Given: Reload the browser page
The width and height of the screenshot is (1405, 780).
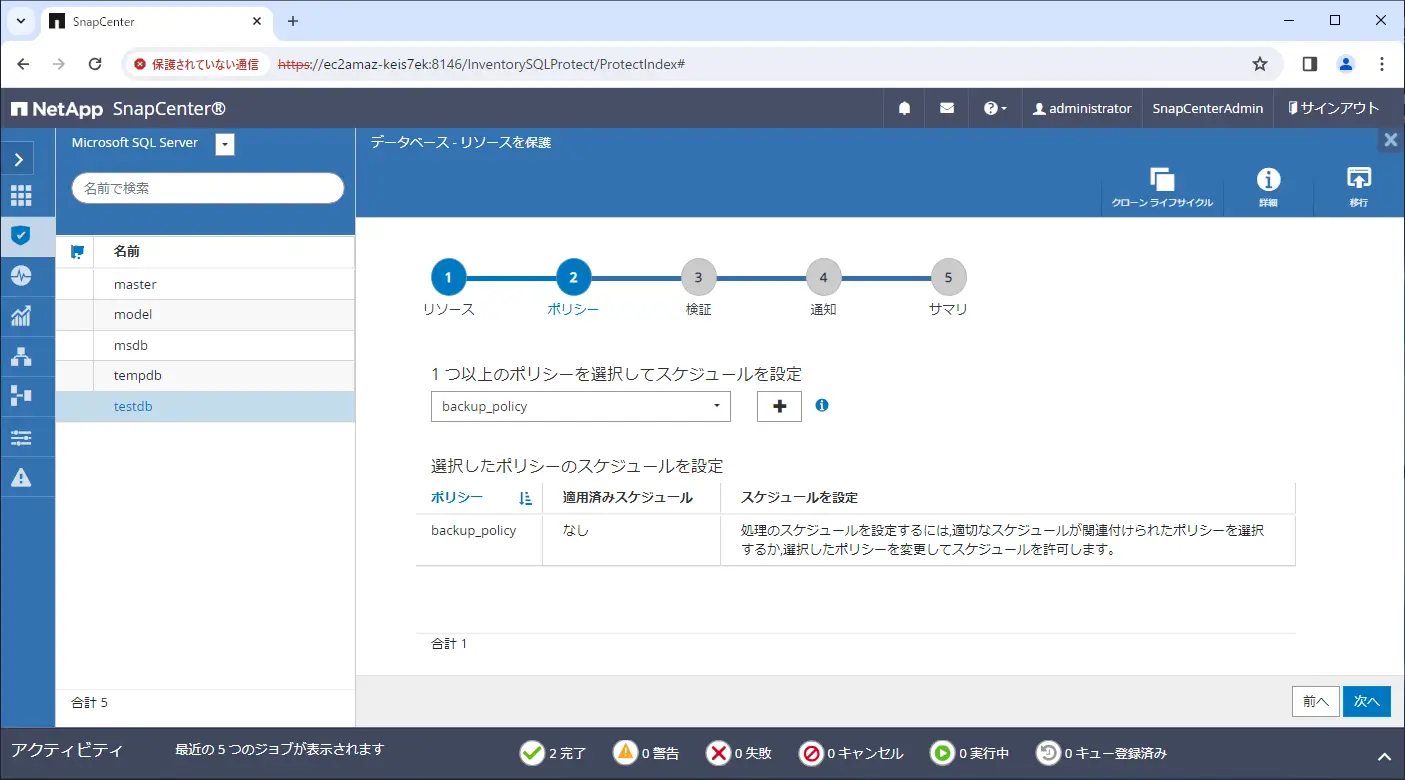Looking at the screenshot, I should 95,64.
